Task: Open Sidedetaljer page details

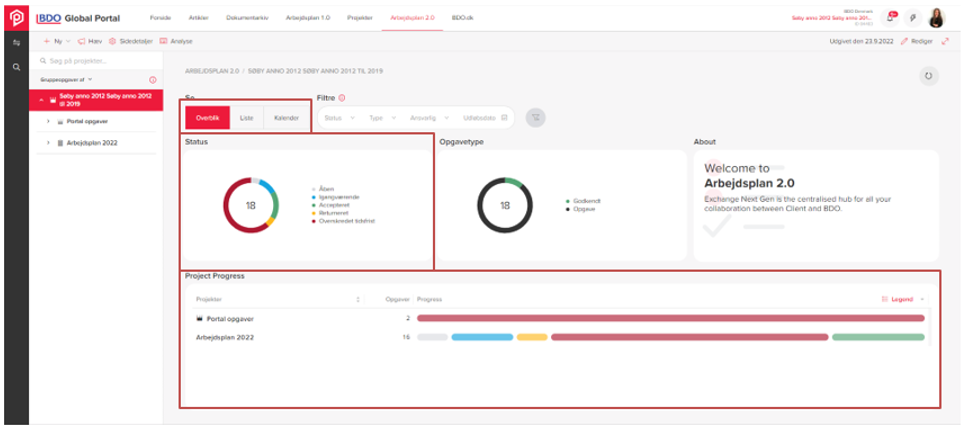Action: (131, 41)
